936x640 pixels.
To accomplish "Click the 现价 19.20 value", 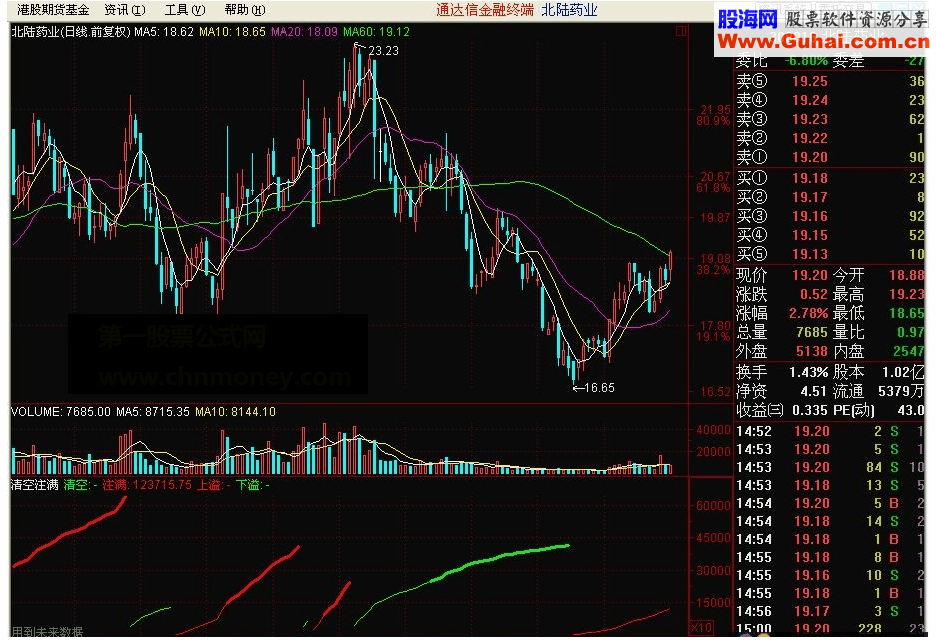I will pyautogui.click(x=809, y=275).
